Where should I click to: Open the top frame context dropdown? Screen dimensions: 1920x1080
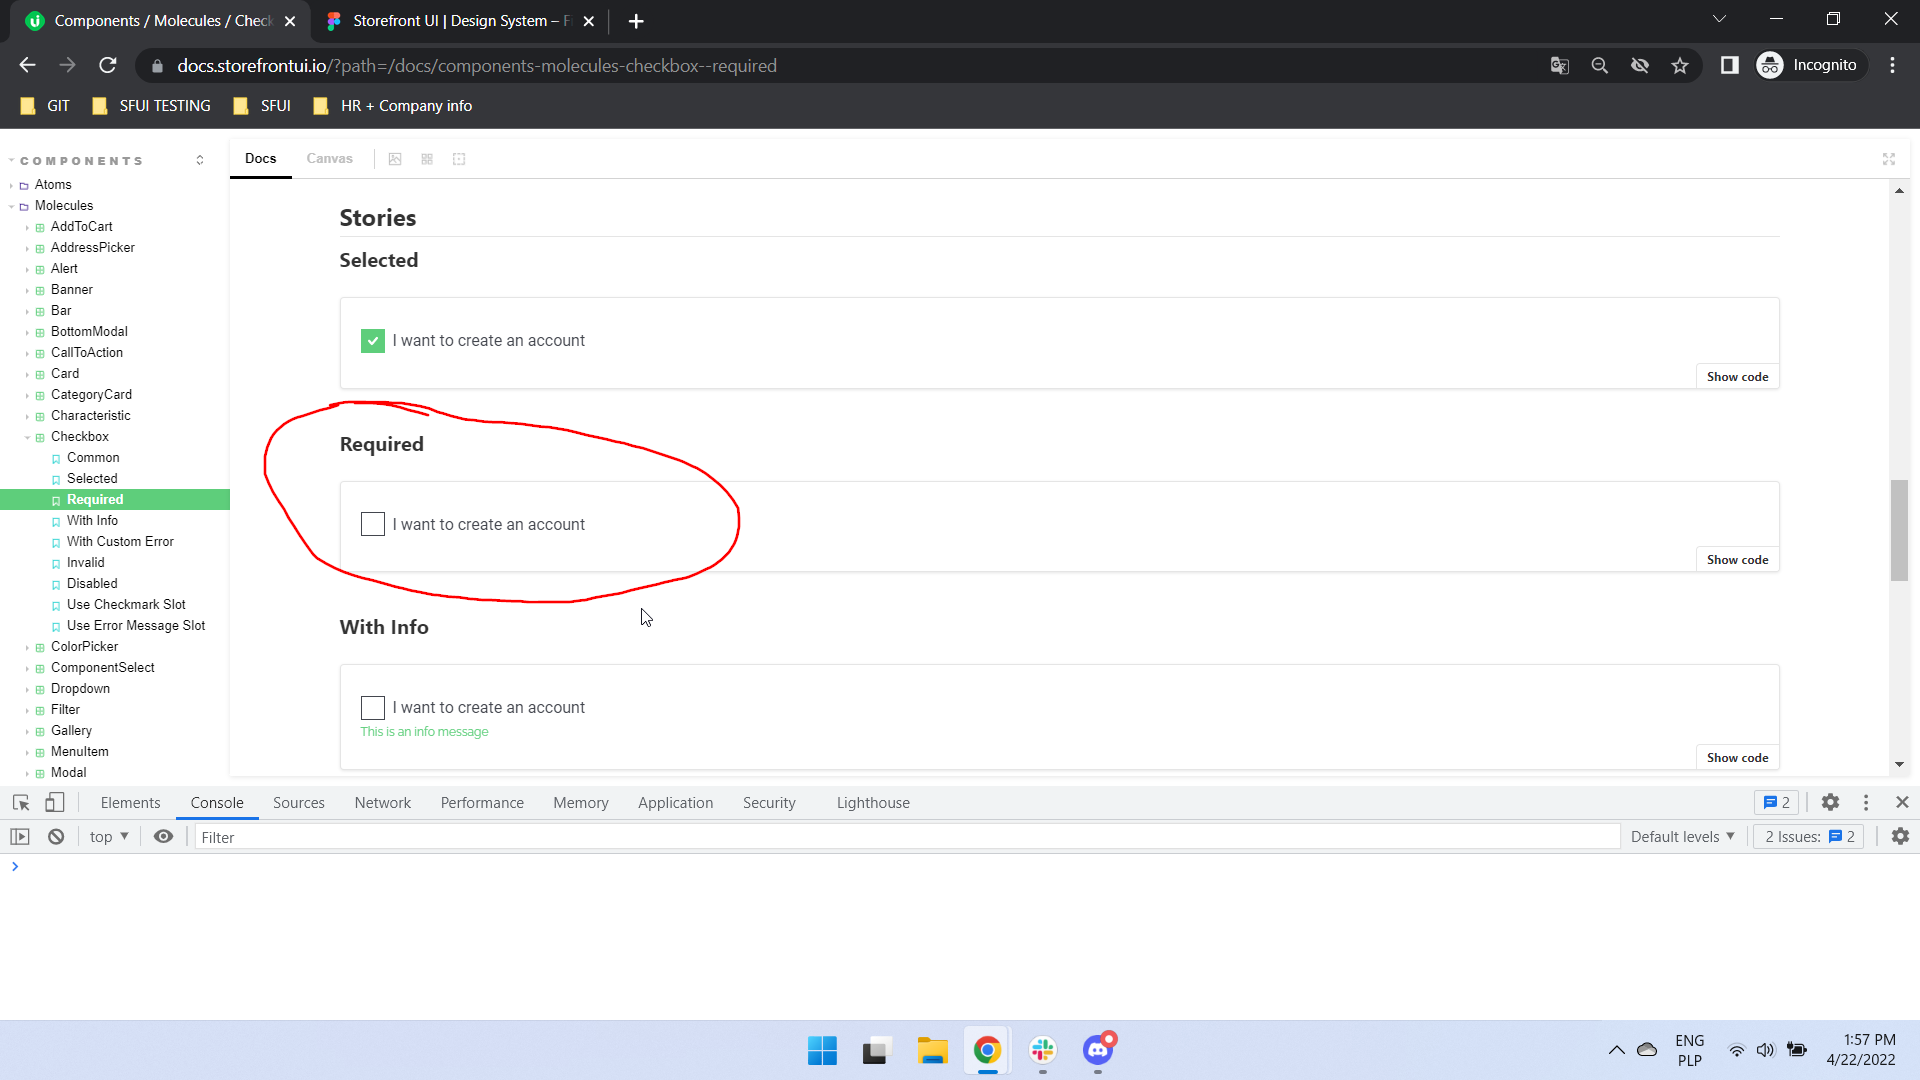pos(107,837)
